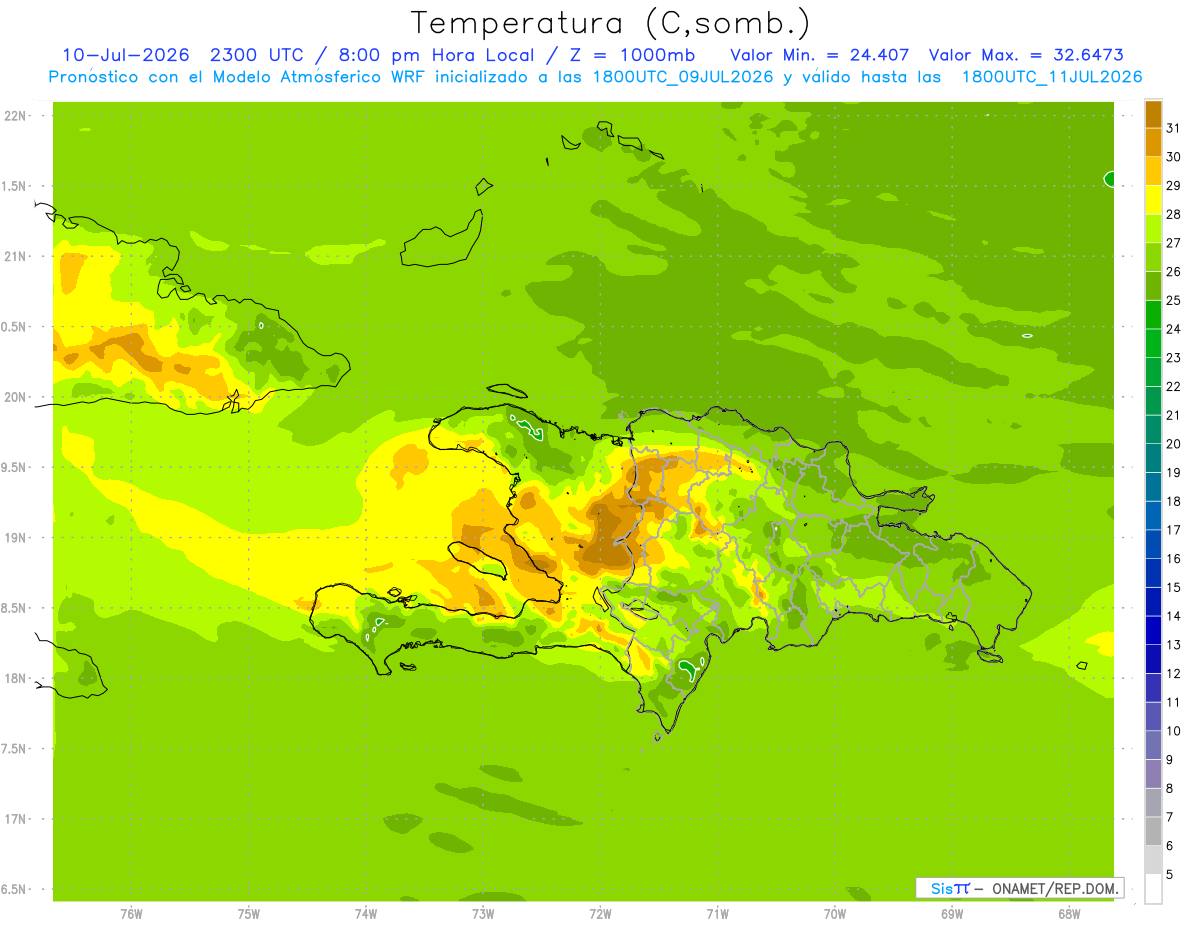This screenshot has height=927, width=1200.
Task: Pick the teal colorbar segment between 19 and 20
Action: click(x=1154, y=458)
